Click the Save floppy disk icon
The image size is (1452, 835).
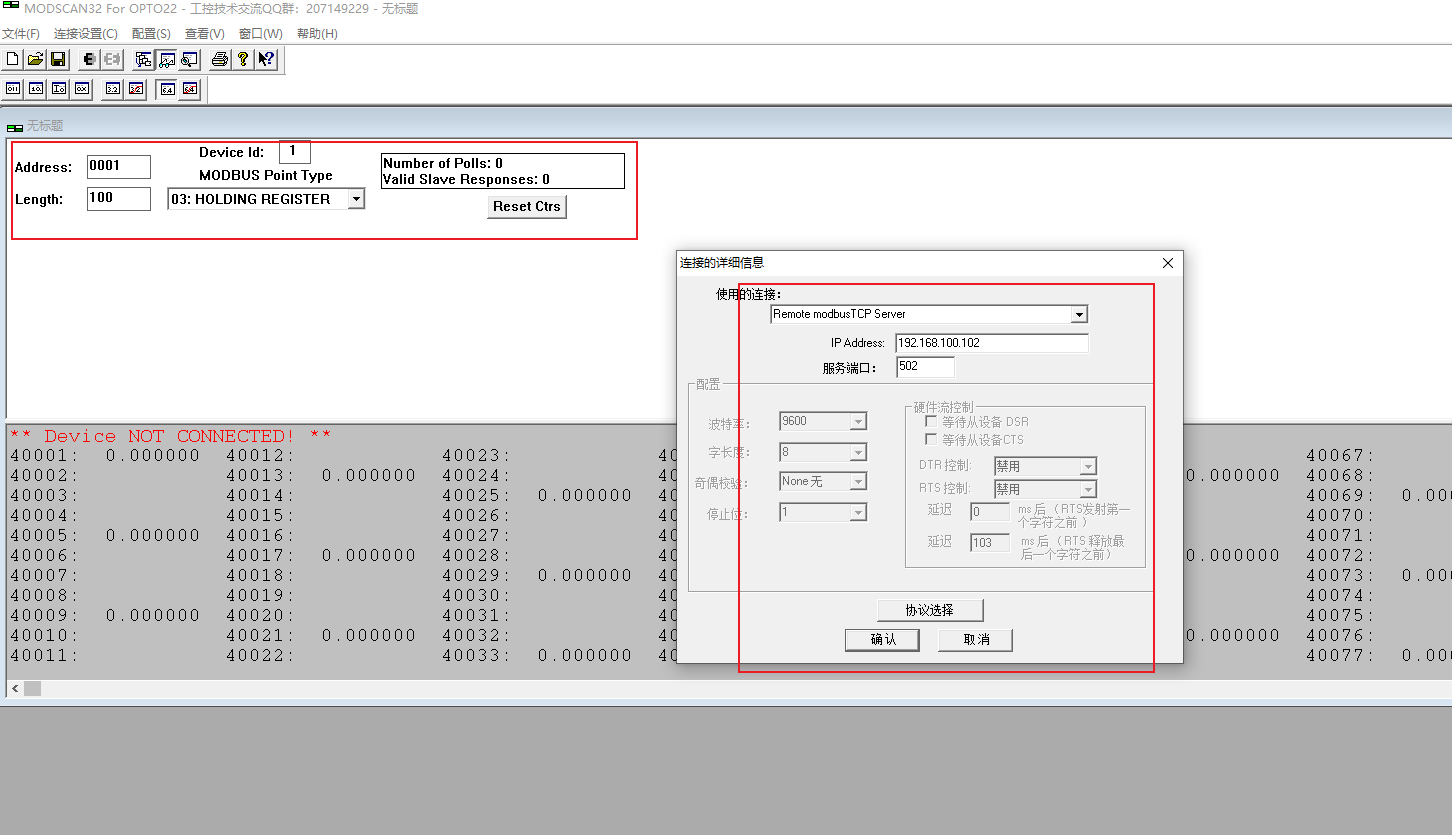click(58, 60)
